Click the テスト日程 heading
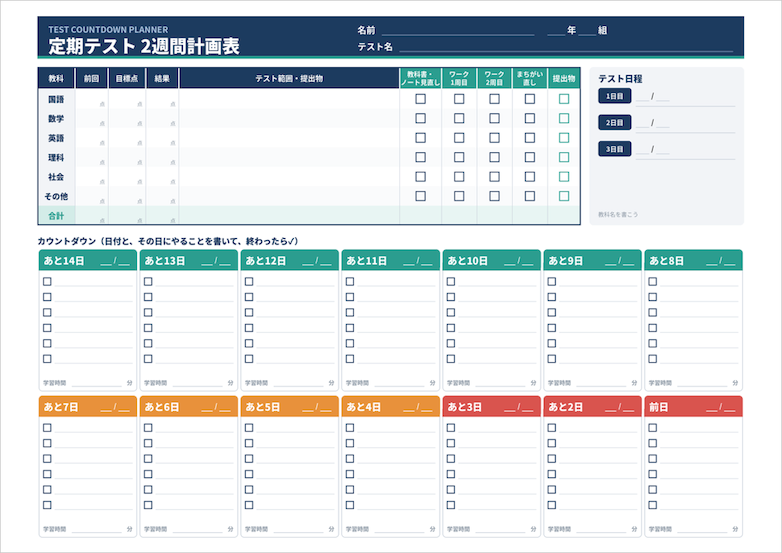782x553 pixels. pyautogui.click(x=620, y=79)
